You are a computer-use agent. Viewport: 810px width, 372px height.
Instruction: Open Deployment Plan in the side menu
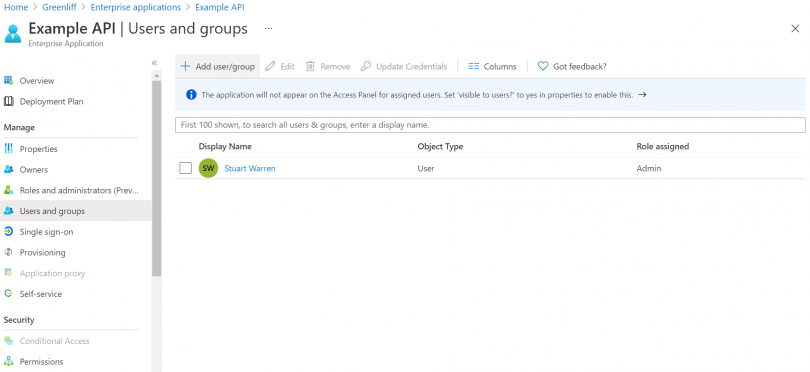(51, 101)
